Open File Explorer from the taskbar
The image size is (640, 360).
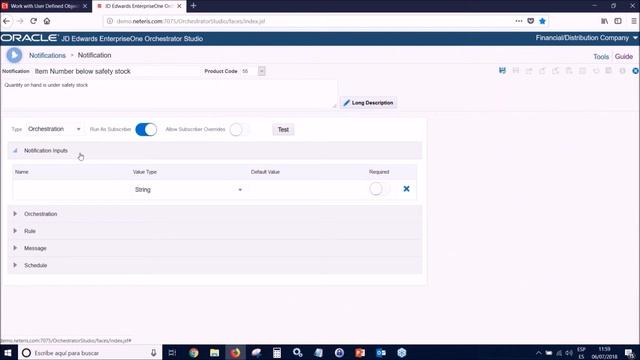pyautogui.click(x=214, y=353)
